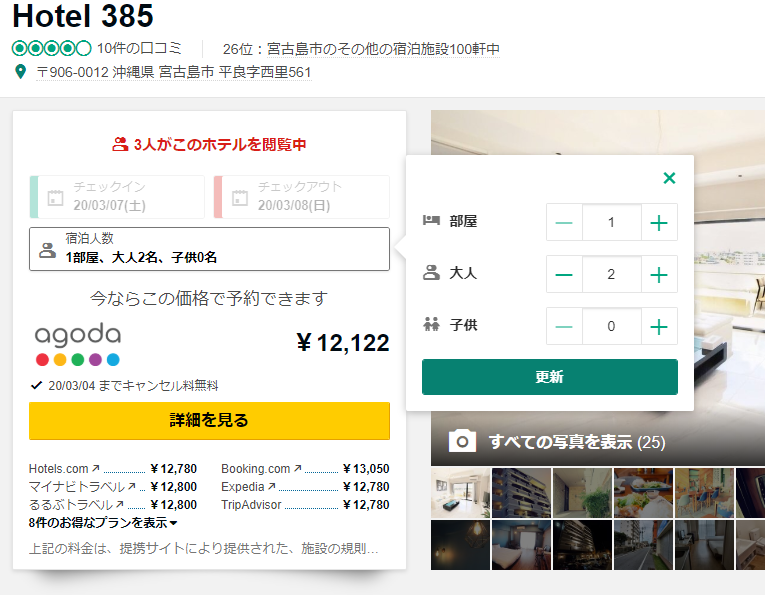This screenshot has height=595, width=765.
Task: Click the camera icon on photo banner
Action: point(462,441)
